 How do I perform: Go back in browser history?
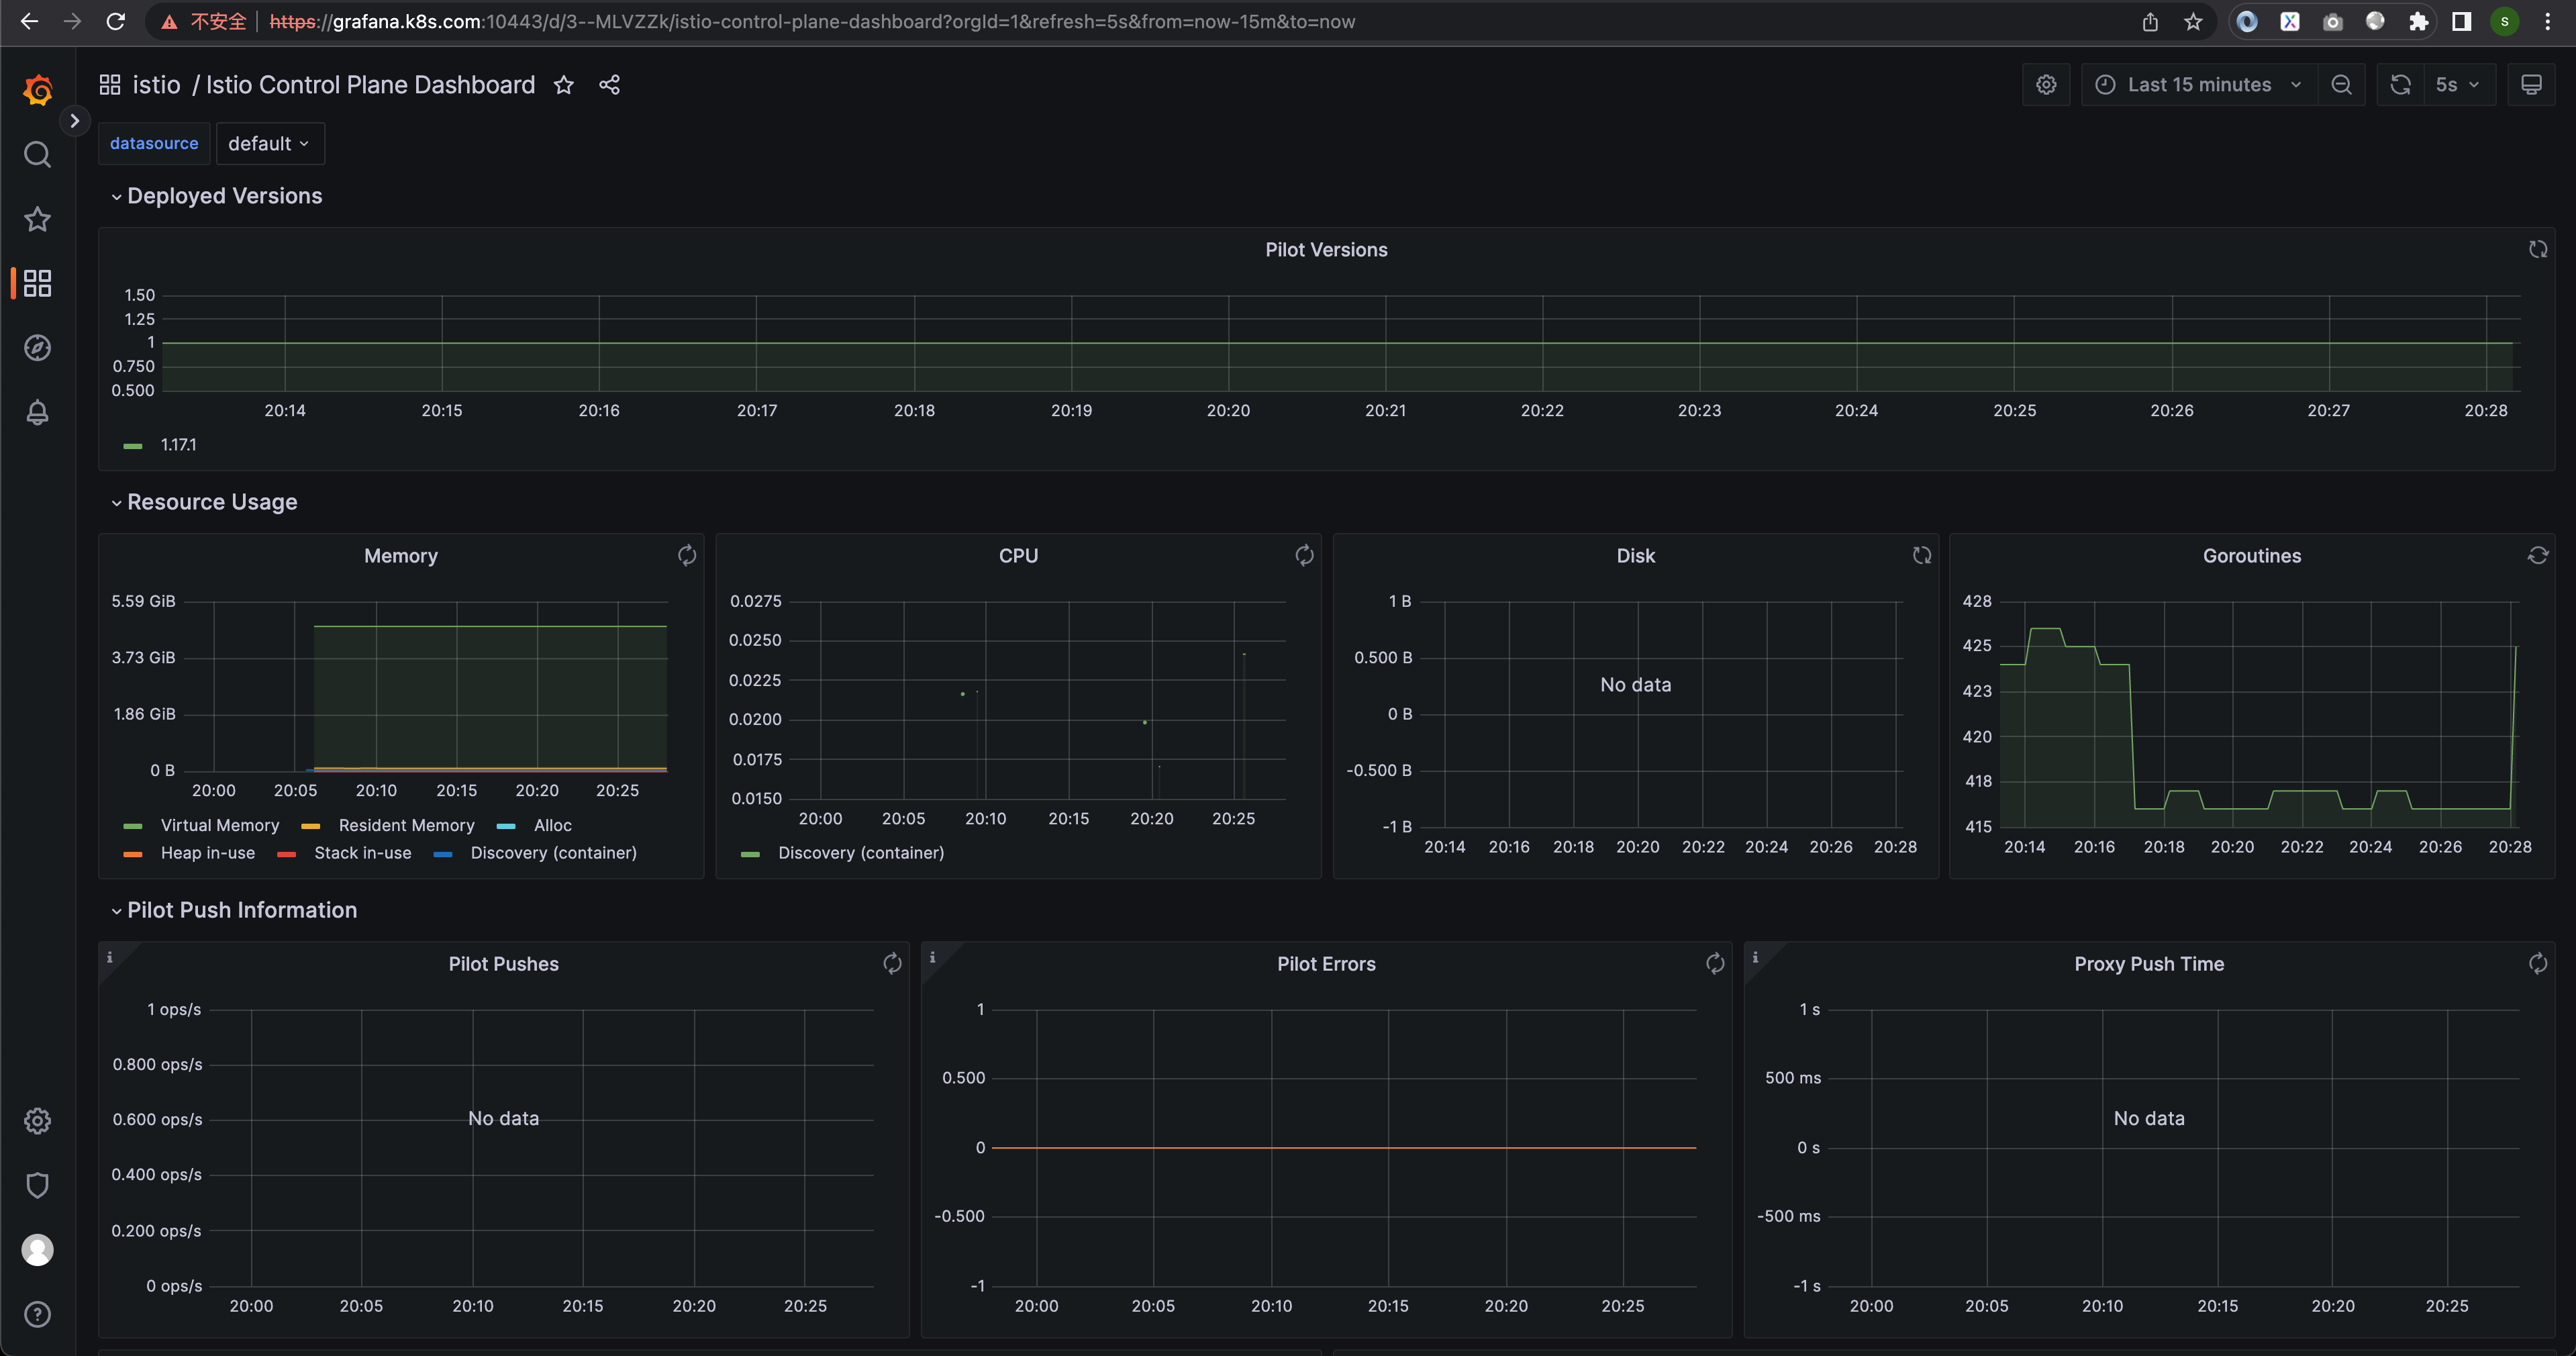(29, 21)
